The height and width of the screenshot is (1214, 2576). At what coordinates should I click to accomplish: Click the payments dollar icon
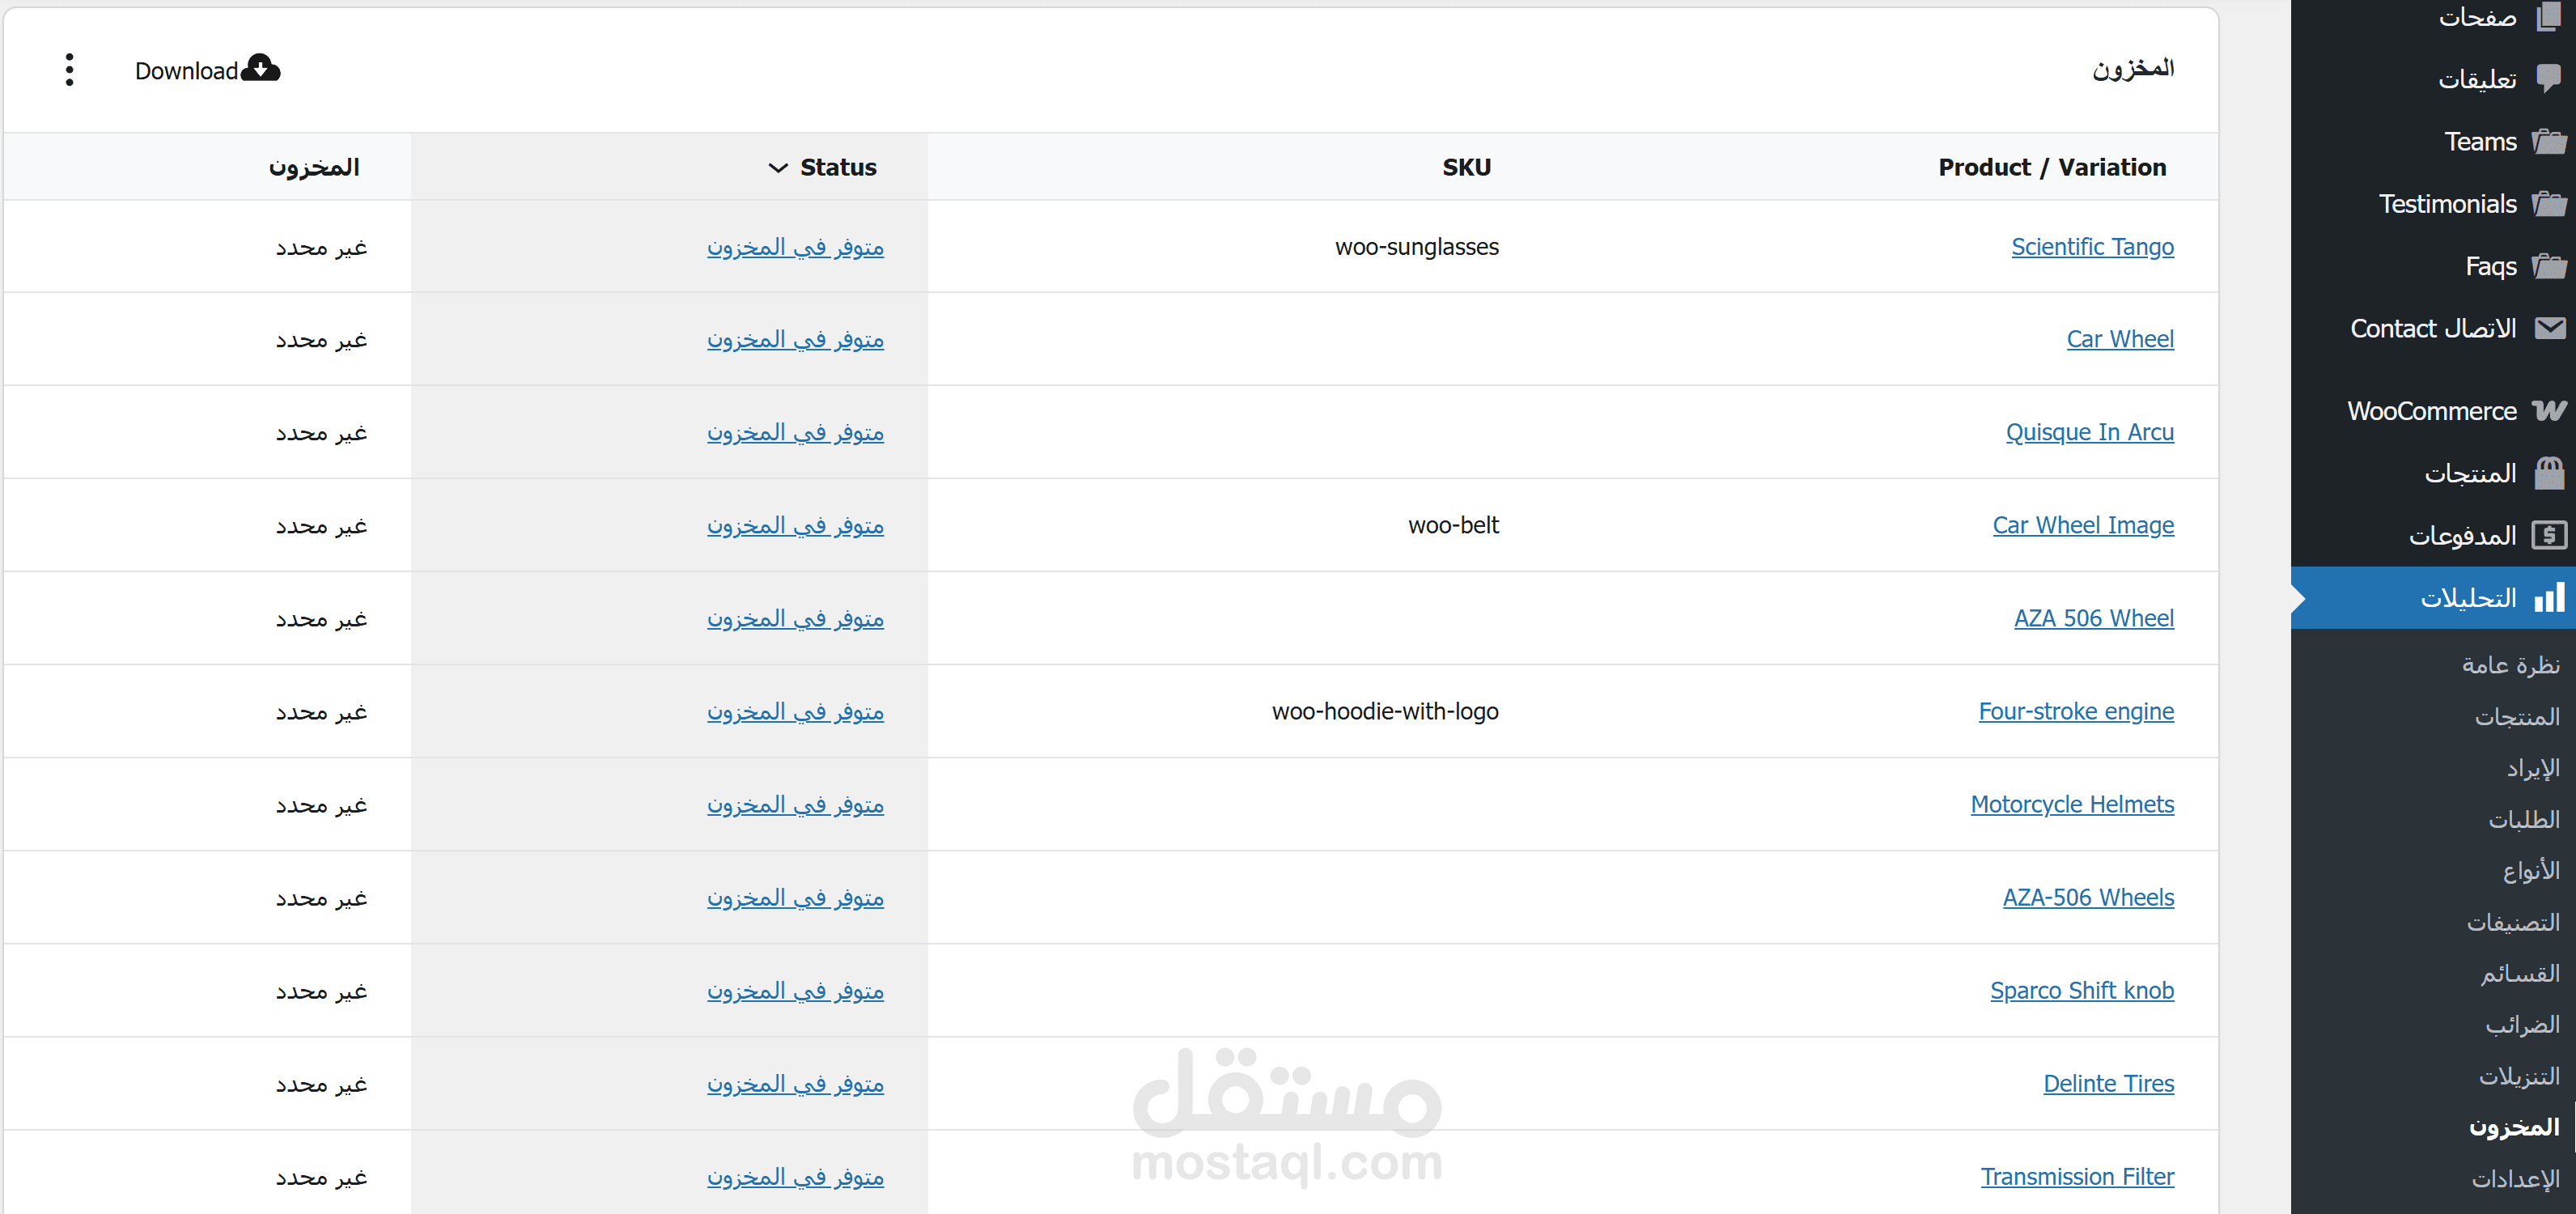tap(2549, 536)
